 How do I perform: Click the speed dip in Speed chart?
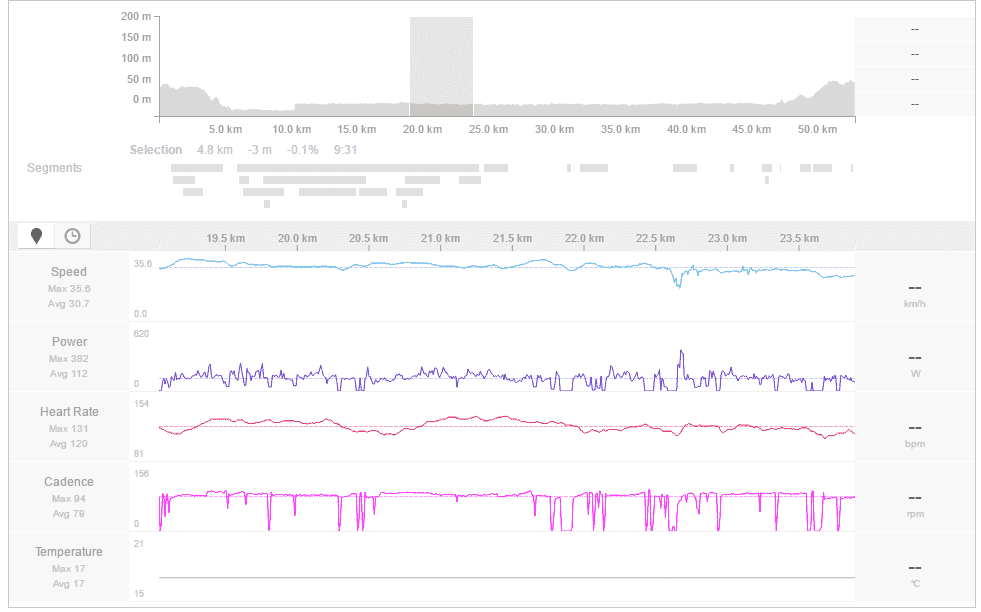(679, 285)
